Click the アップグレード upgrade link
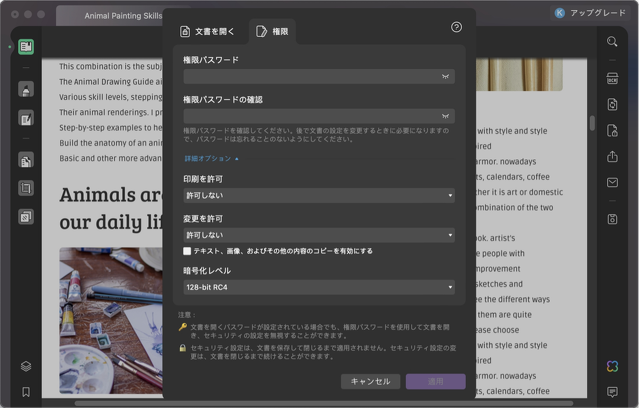 tap(596, 14)
